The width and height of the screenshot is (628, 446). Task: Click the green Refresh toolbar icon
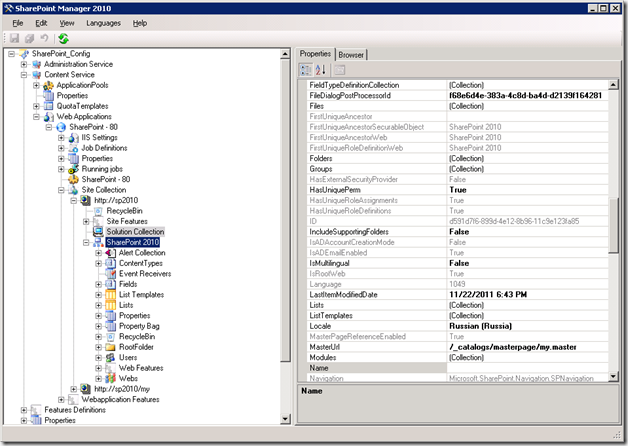63,38
